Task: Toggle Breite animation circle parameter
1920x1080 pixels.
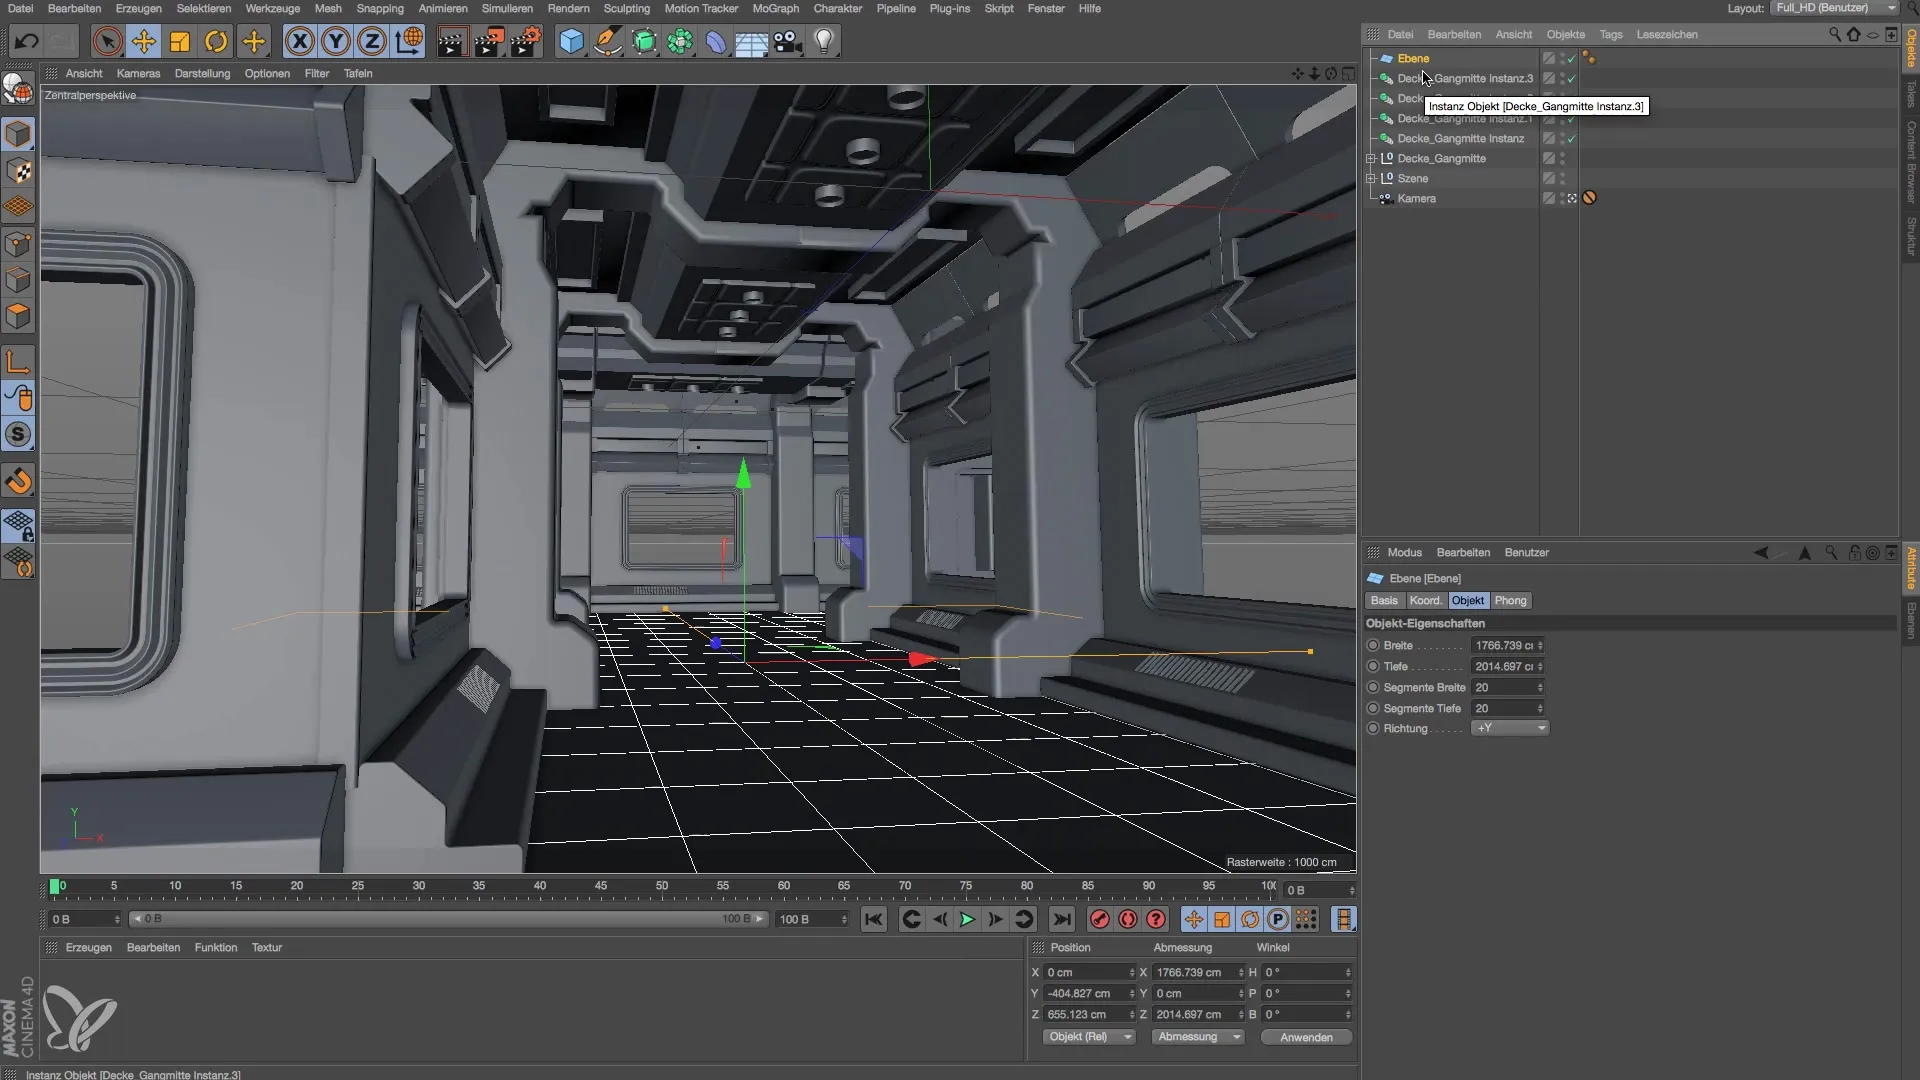Action: tap(1373, 645)
